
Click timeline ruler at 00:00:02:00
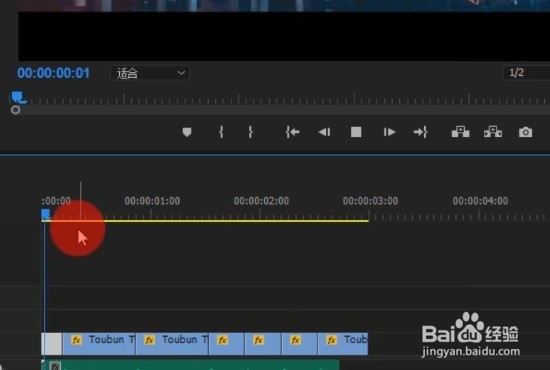coord(261,201)
